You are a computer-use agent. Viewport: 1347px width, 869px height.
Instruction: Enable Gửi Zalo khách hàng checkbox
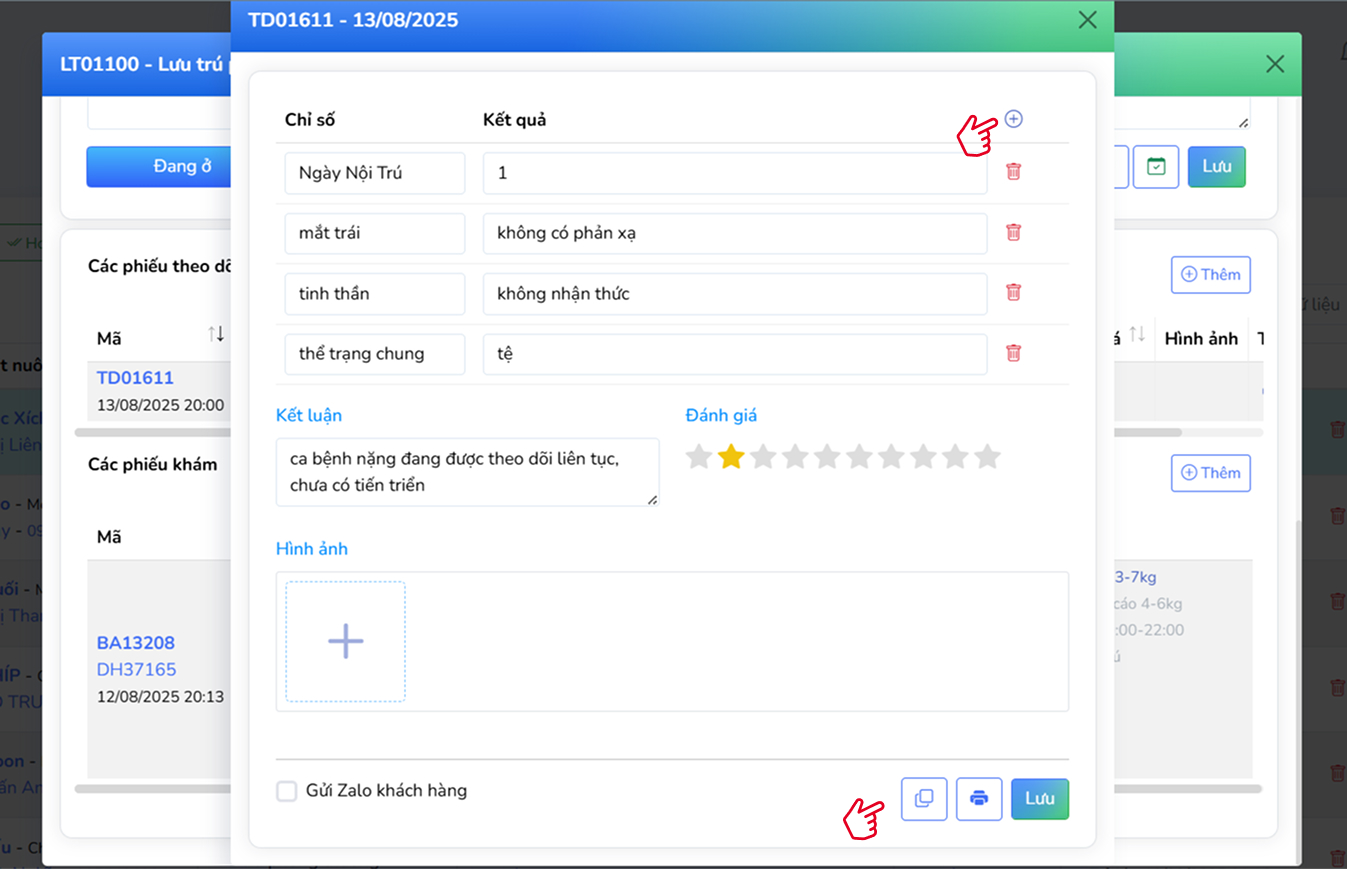click(x=287, y=791)
